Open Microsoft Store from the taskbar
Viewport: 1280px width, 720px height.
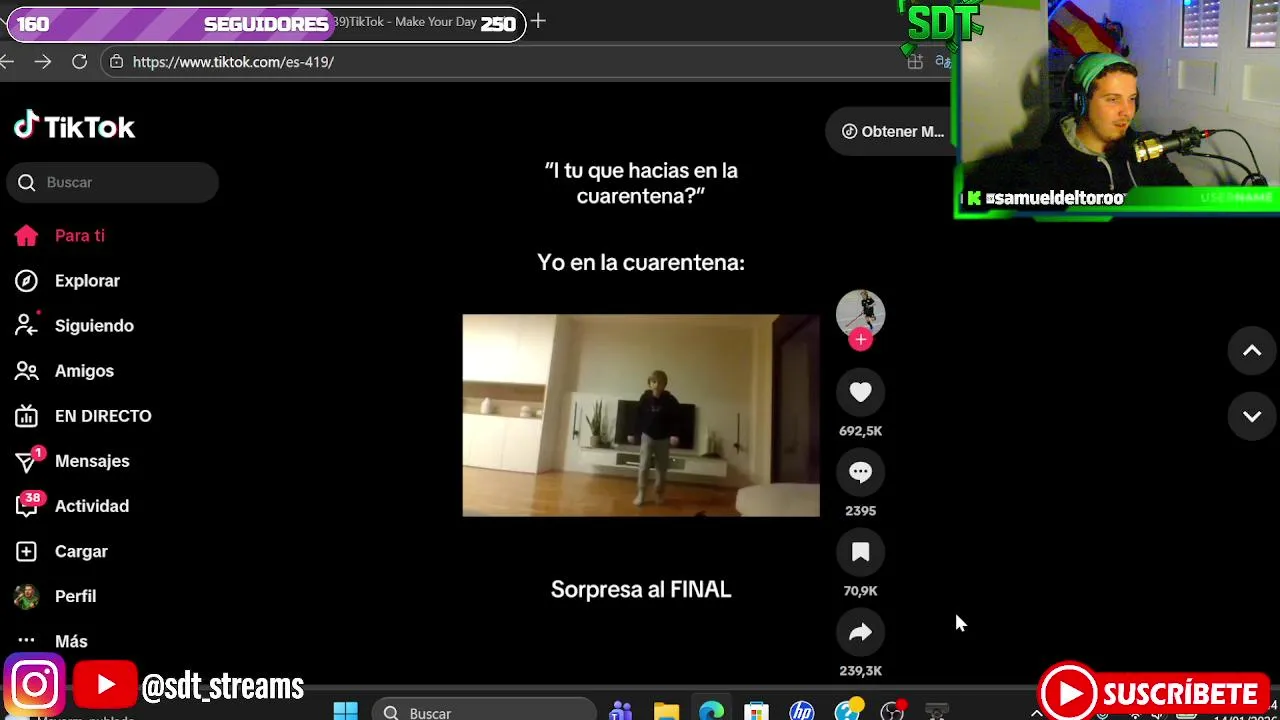[756, 711]
